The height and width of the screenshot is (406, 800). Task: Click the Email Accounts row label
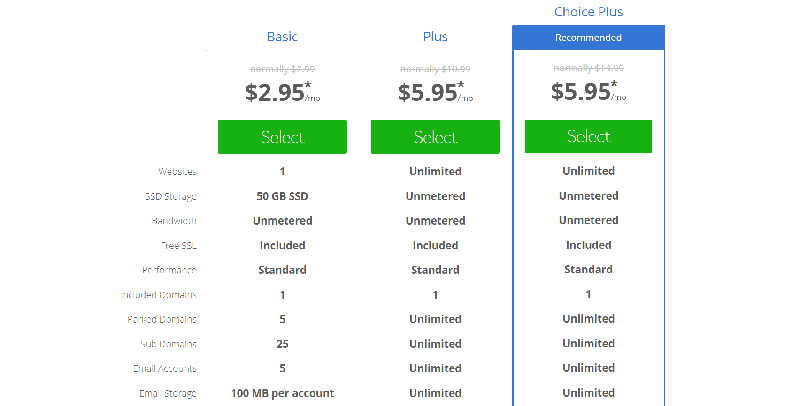pos(164,369)
